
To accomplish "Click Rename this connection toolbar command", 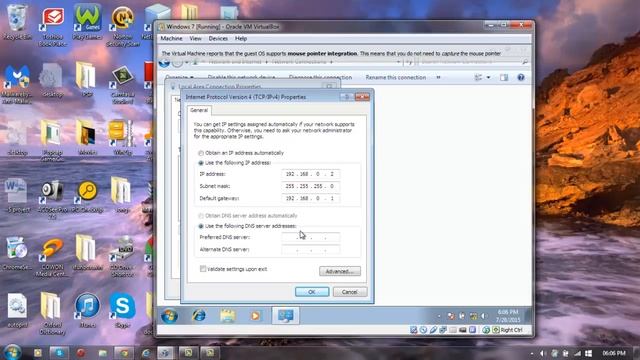I will click(x=396, y=77).
